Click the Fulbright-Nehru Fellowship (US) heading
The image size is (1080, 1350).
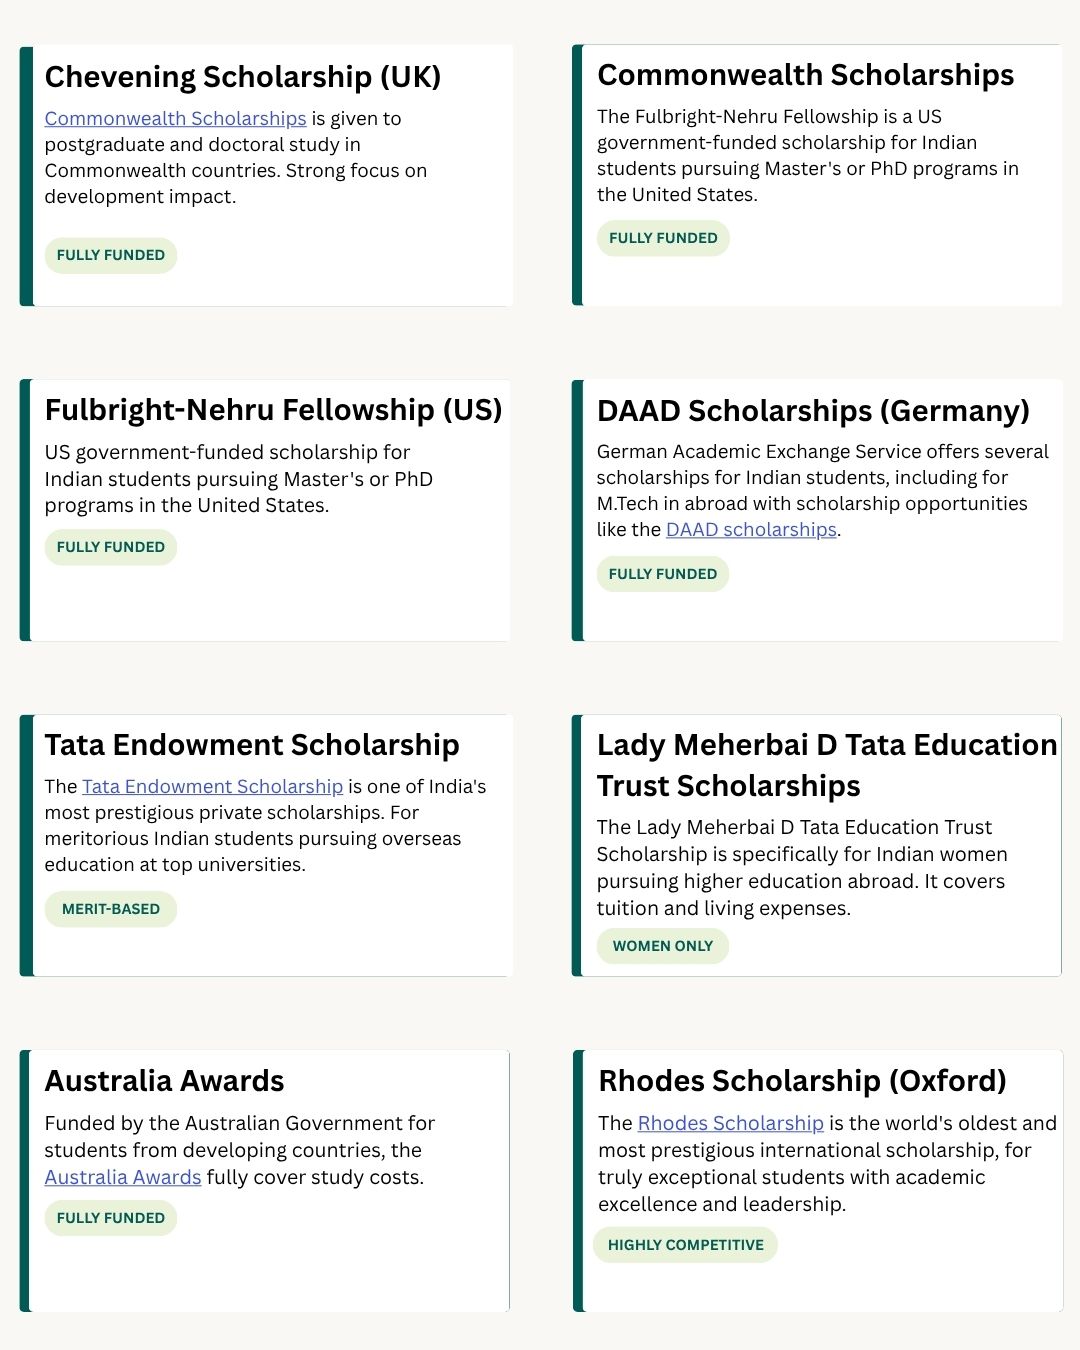tap(273, 410)
